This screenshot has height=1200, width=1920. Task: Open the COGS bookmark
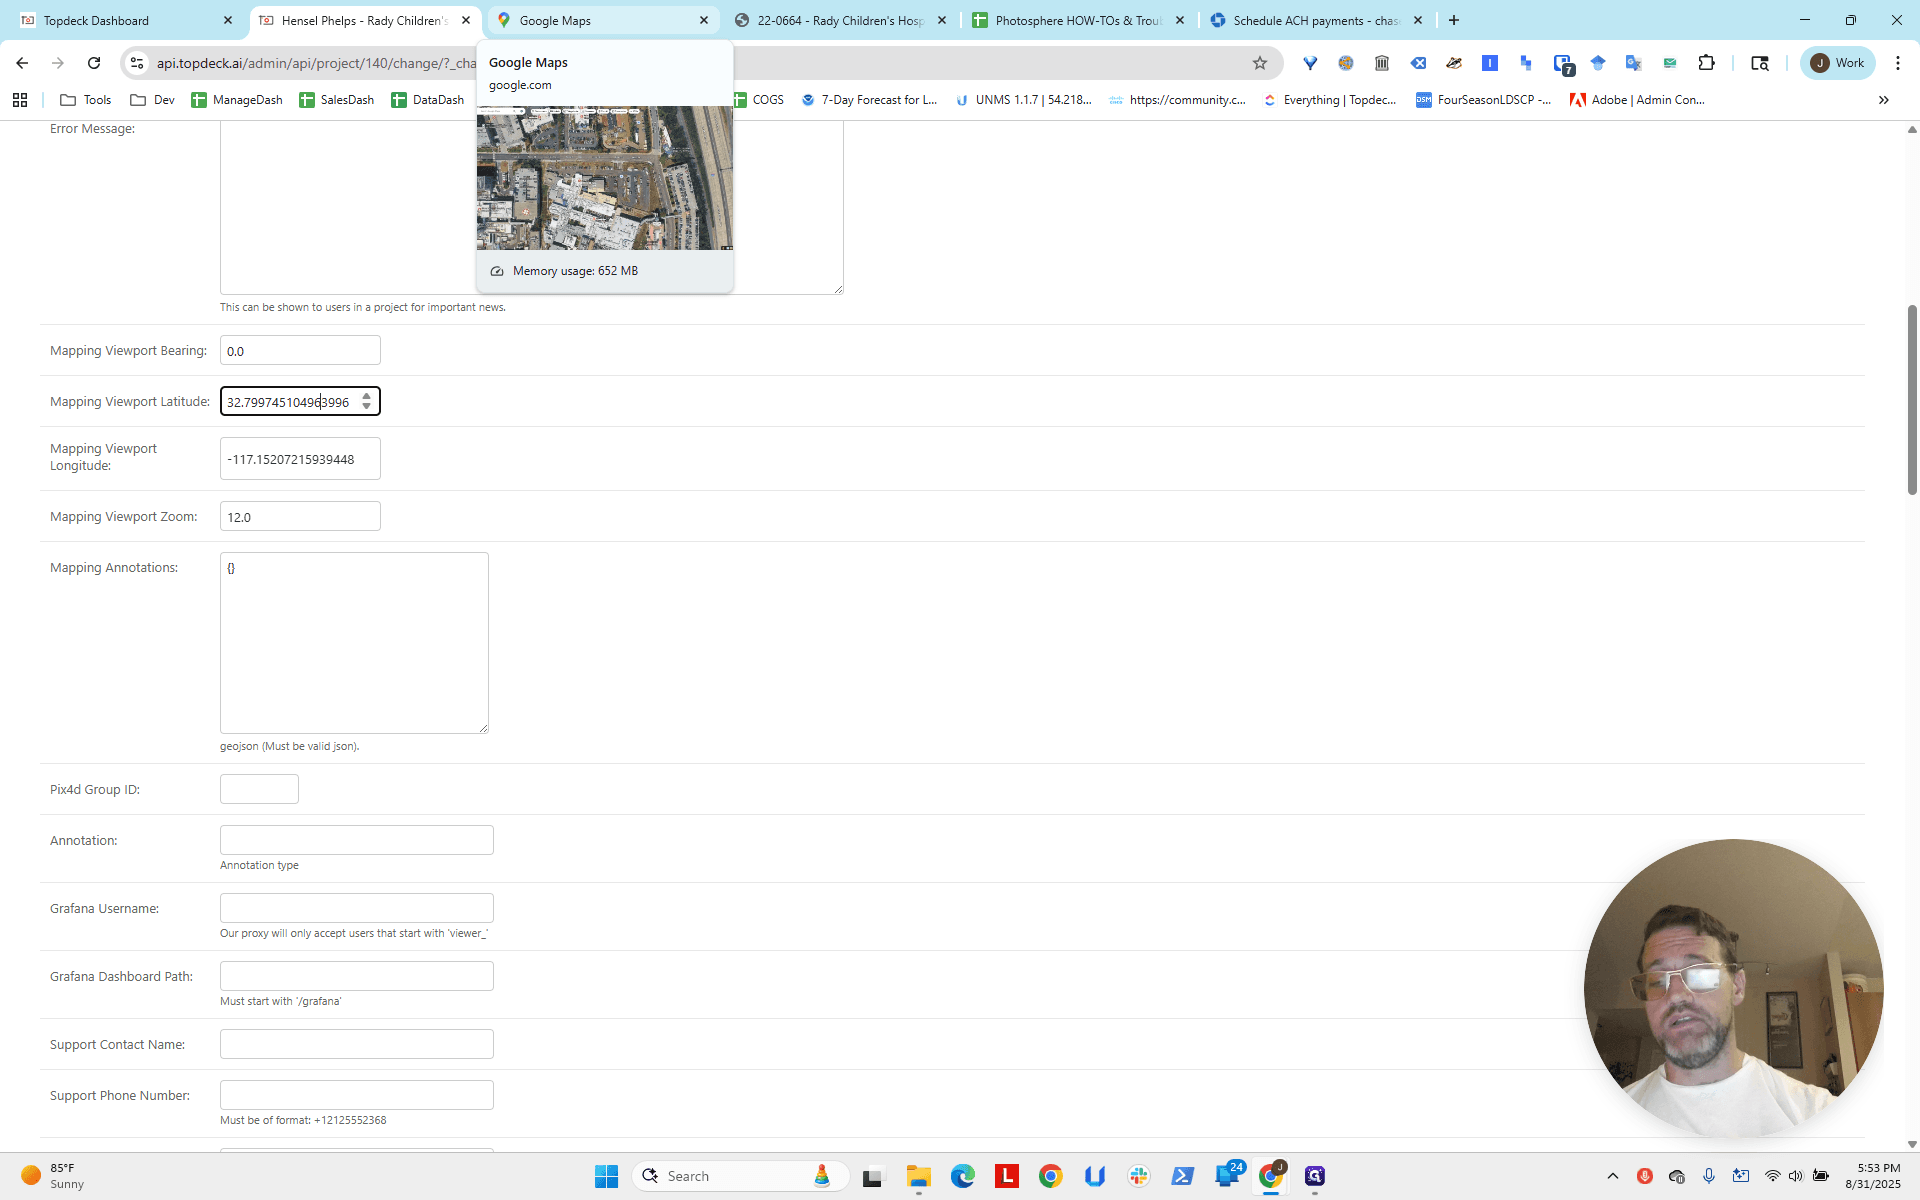[760, 100]
